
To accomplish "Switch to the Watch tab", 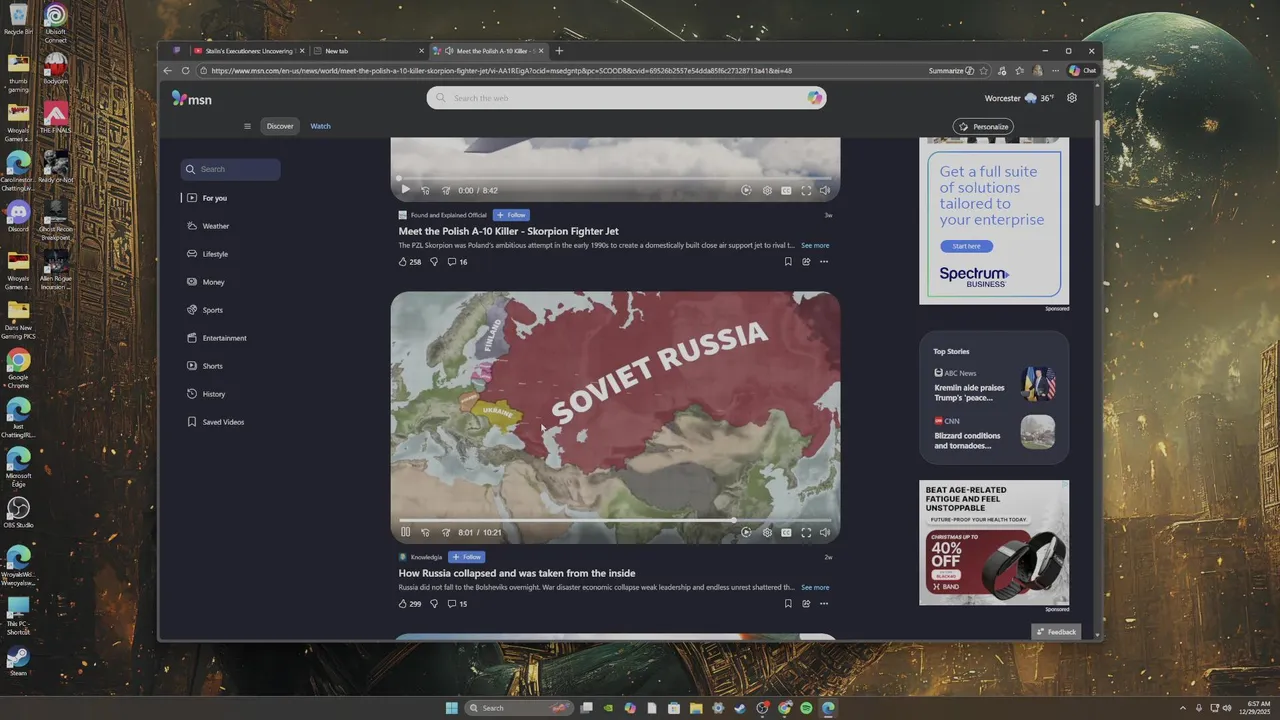I will click(x=320, y=126).
